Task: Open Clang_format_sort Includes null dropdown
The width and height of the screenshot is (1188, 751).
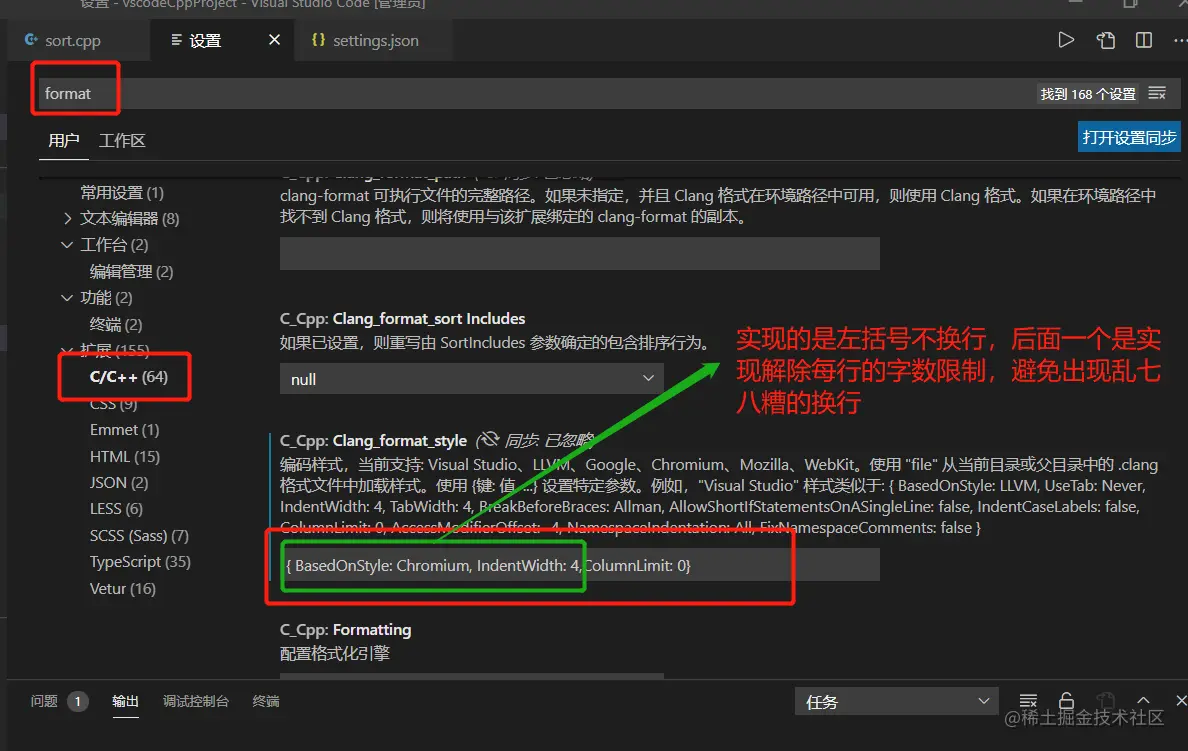Action: click(471, 379)
